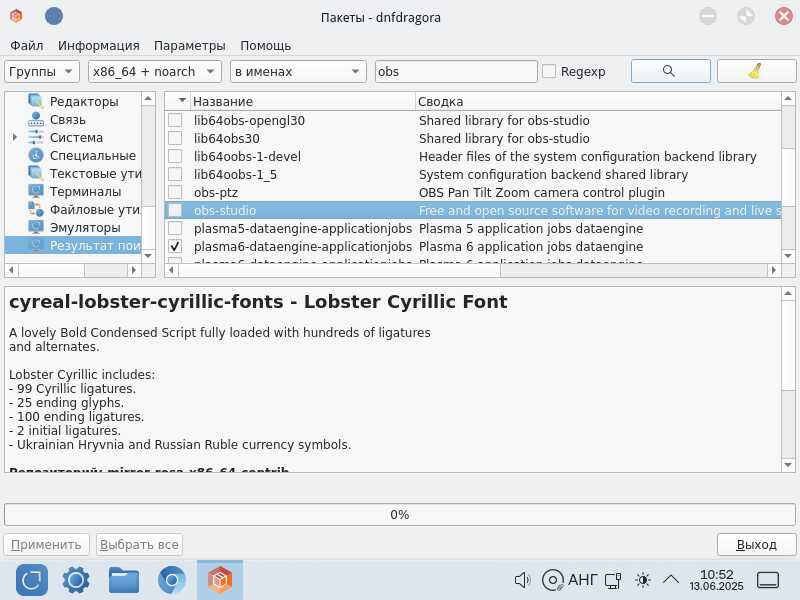Click the brightness tray icon
The image size is (800, 600).
[642, 580]
